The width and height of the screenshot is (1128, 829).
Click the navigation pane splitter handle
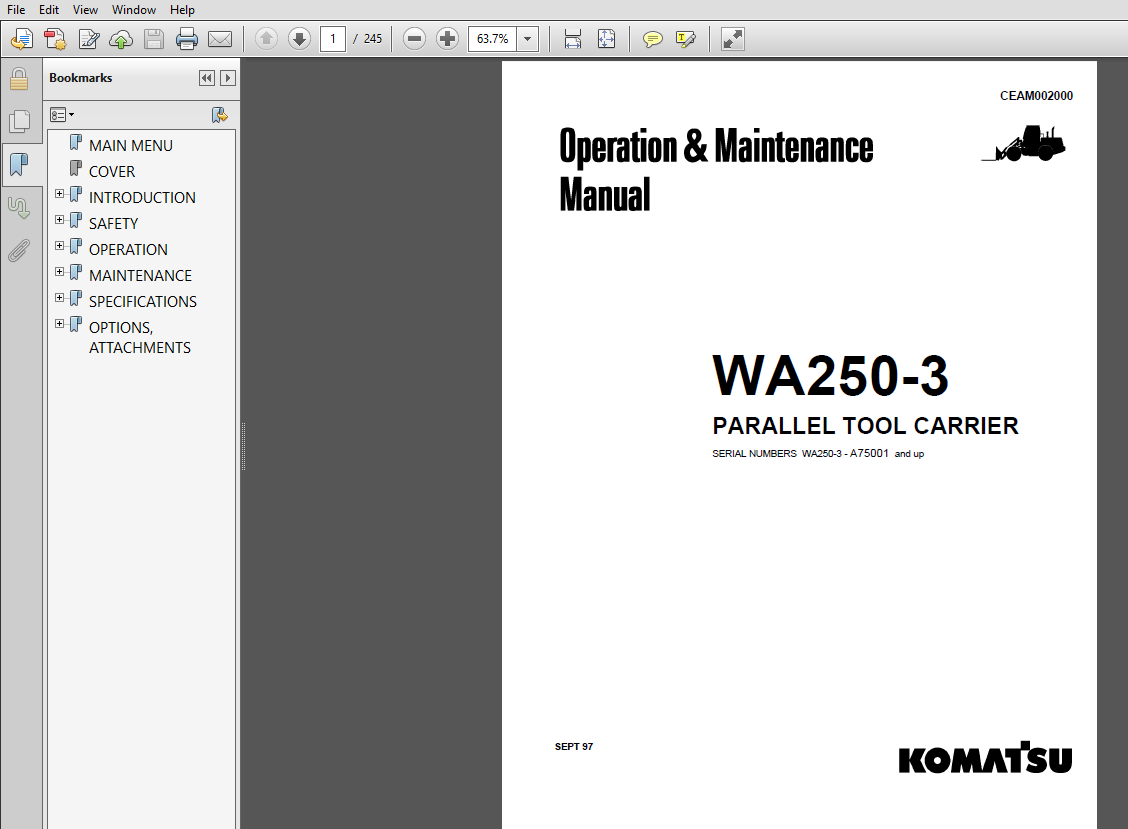243,446
